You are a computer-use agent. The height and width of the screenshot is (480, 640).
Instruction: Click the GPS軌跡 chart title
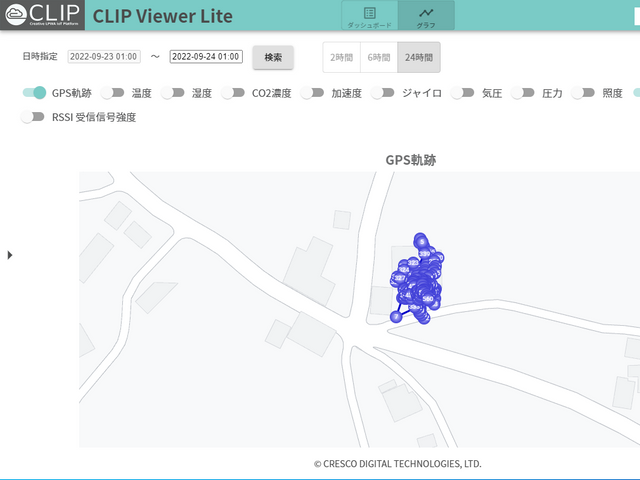click(411, 160)
